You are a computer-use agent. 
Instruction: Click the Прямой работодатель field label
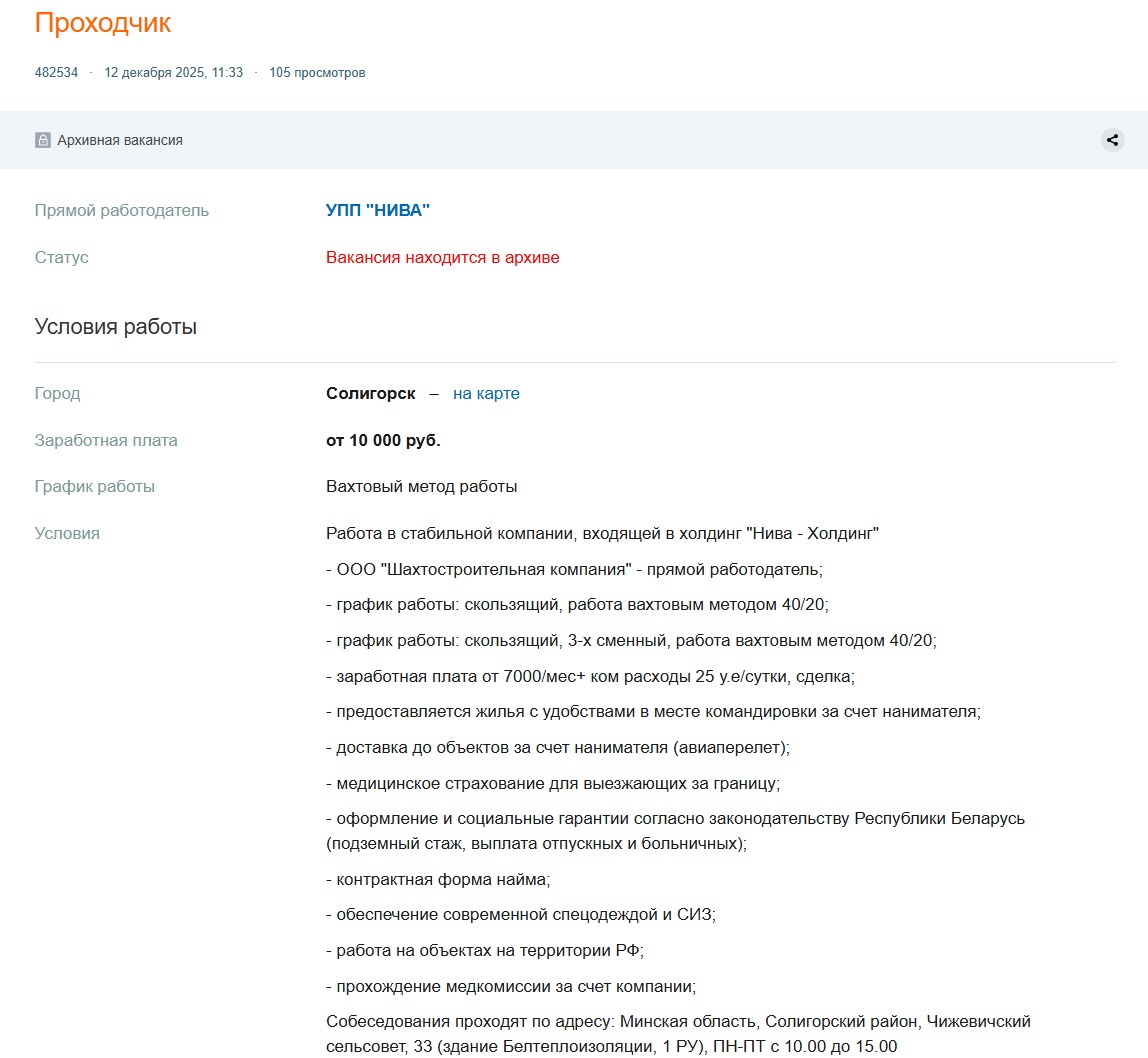click(x=122, y=210)
